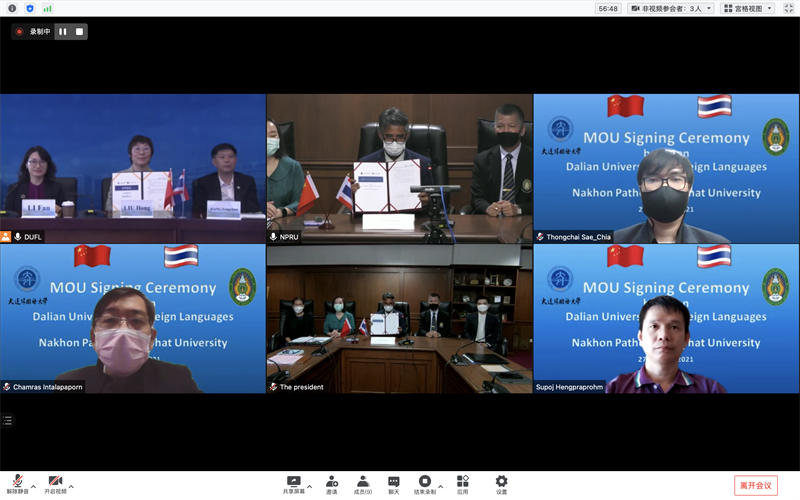Open the chat panel
Screen dimensions: 800x500
[394, 483]
